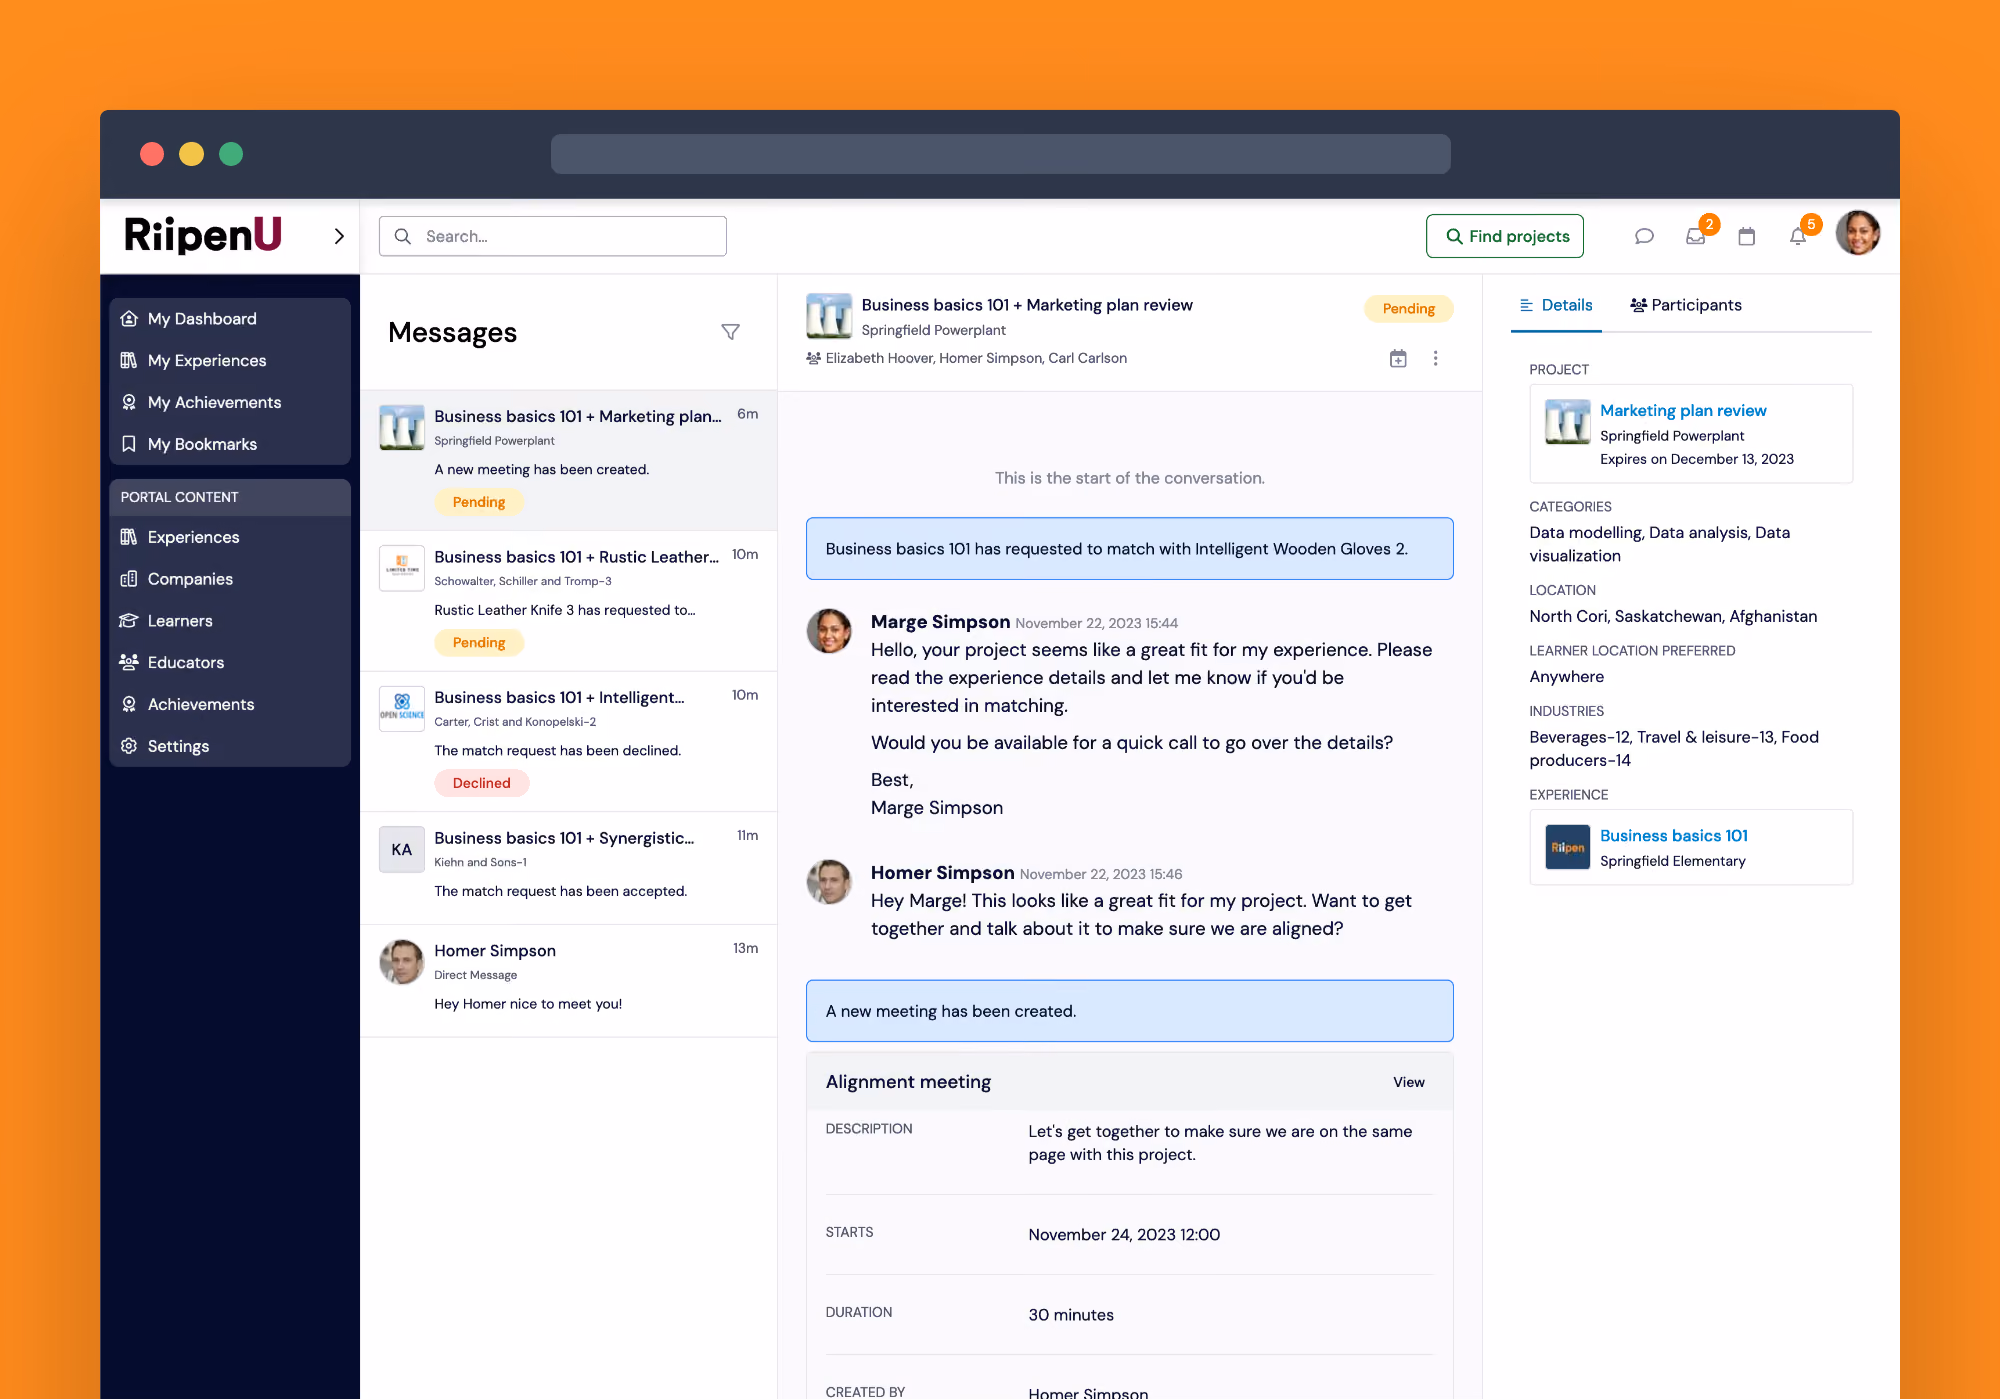This screenshot has width=2000, height=1400.
Task: Open conversation three-dot options menu
Action: [x=1435, y=358]
